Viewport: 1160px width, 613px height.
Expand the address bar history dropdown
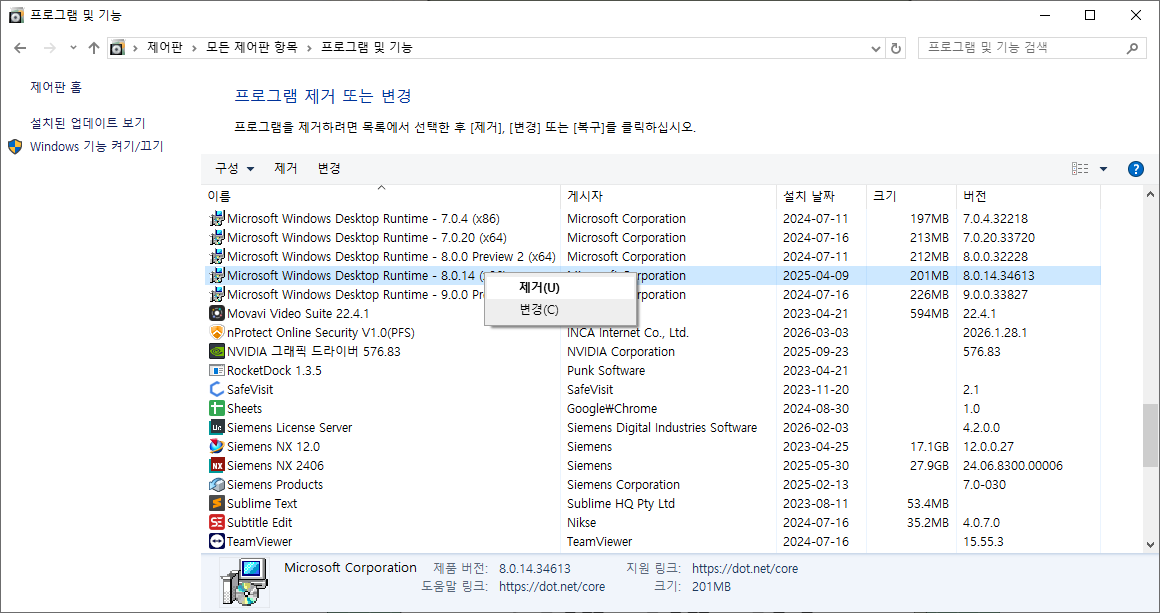876,48
